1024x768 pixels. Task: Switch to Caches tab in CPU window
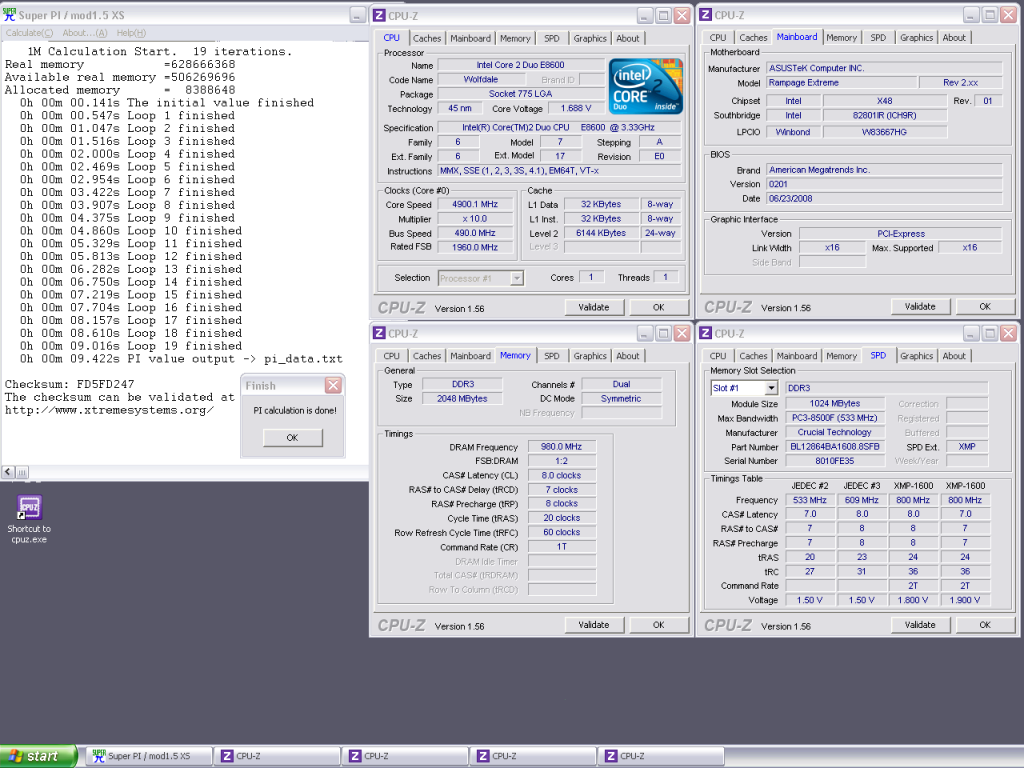click(427, 38)
